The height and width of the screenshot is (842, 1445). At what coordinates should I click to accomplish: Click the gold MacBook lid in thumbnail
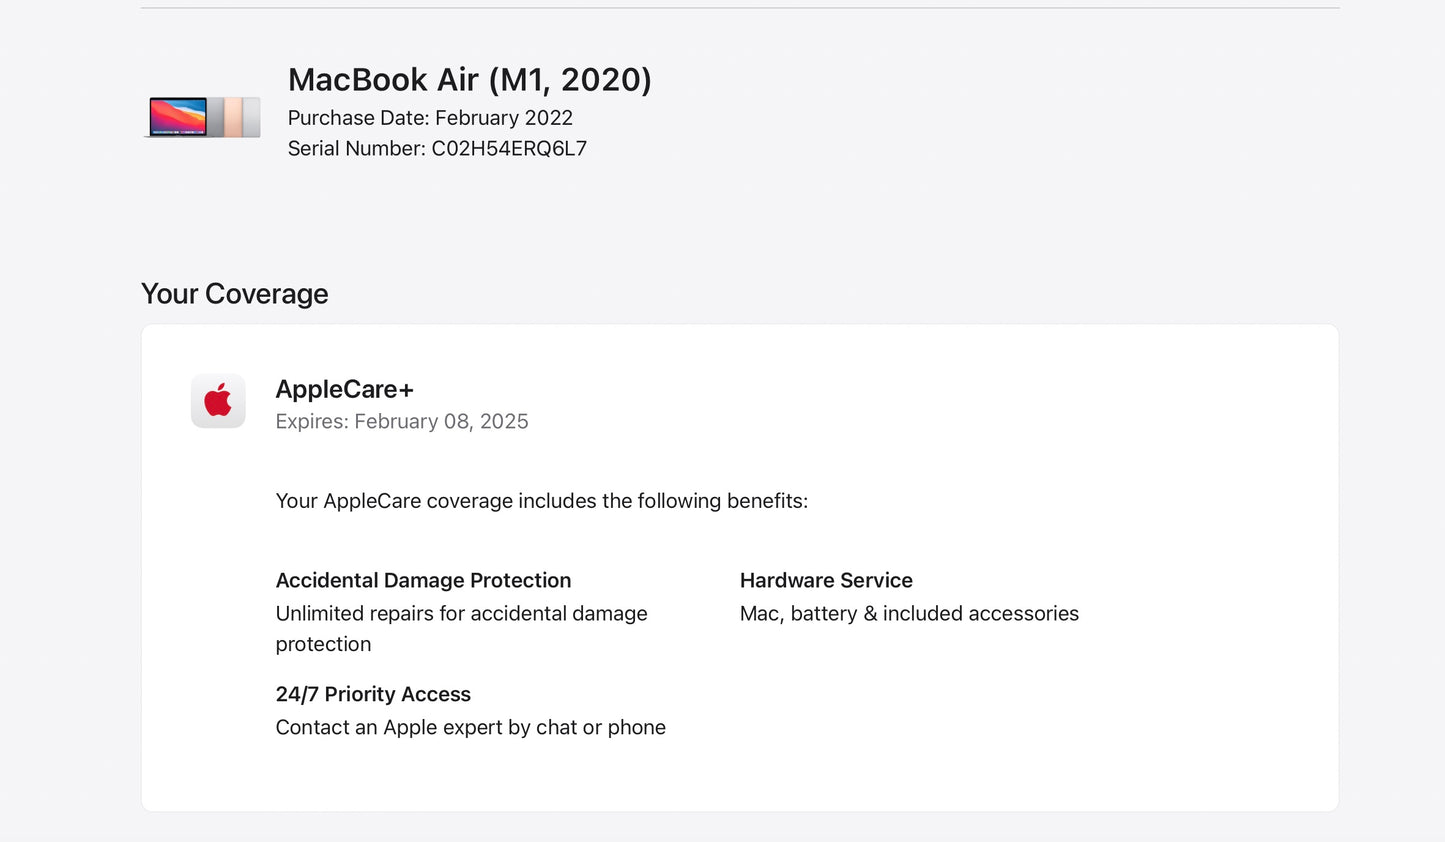233,117
